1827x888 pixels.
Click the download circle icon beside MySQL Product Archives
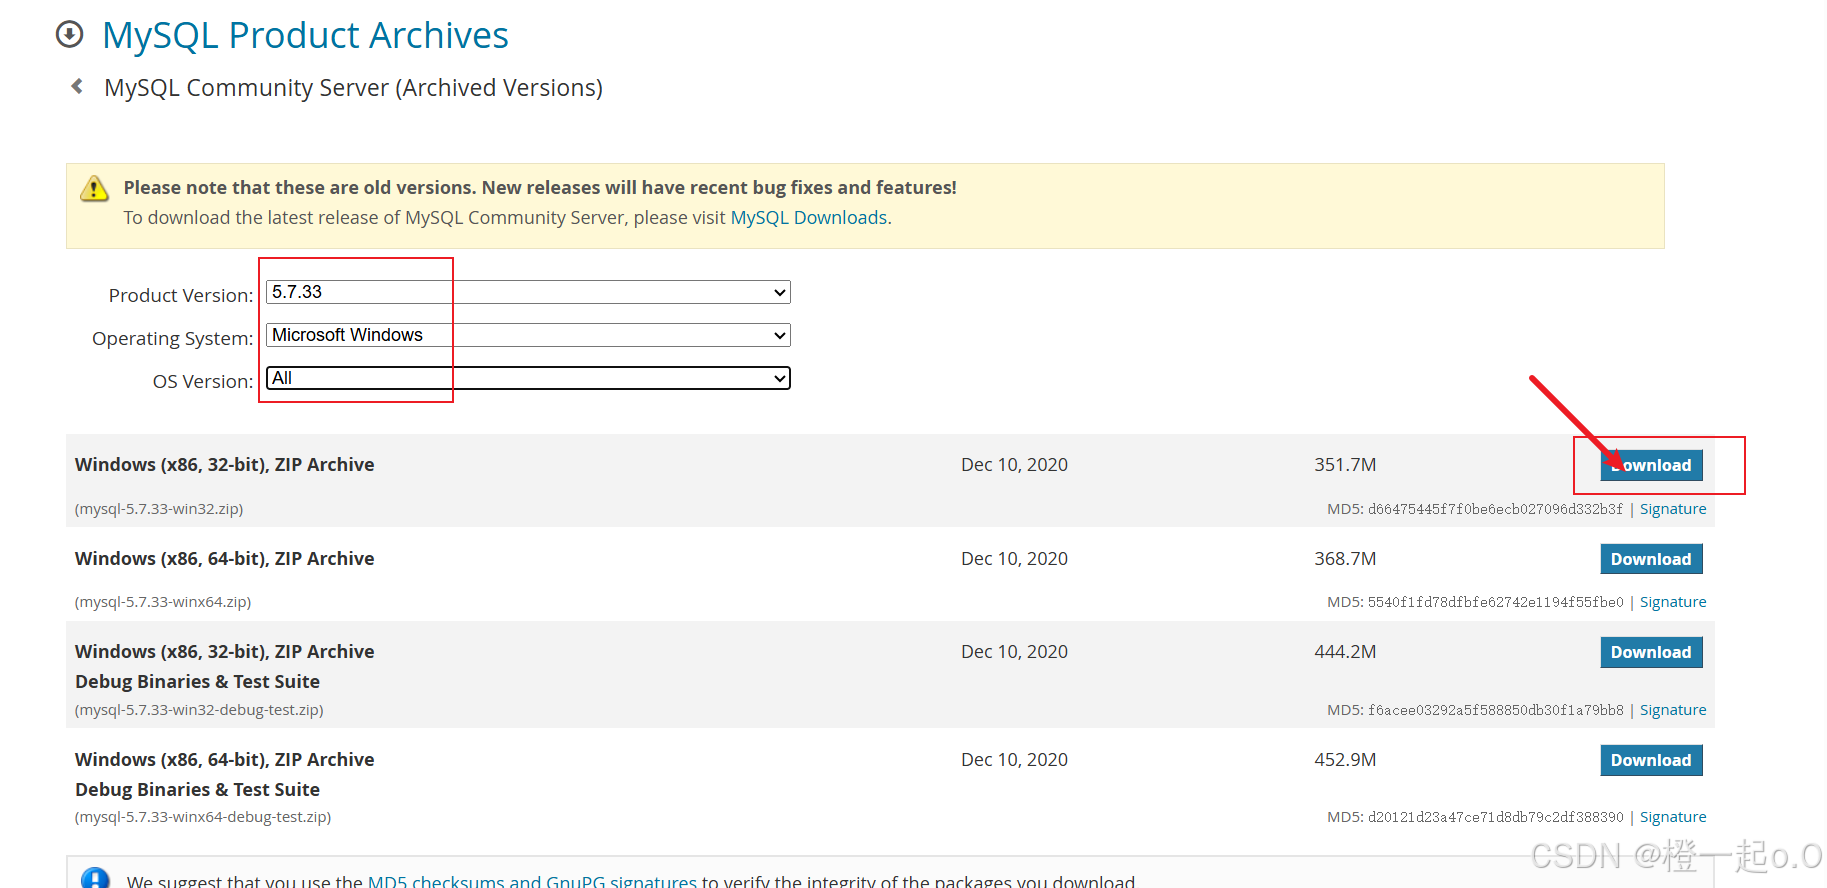(x=69, y=34)
